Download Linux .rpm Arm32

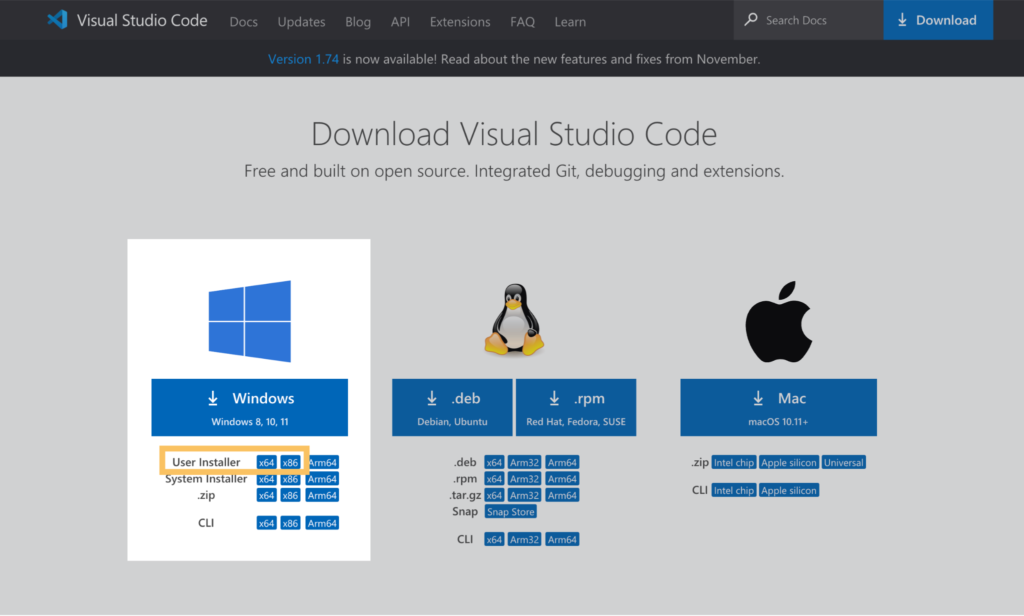point(524,479)
